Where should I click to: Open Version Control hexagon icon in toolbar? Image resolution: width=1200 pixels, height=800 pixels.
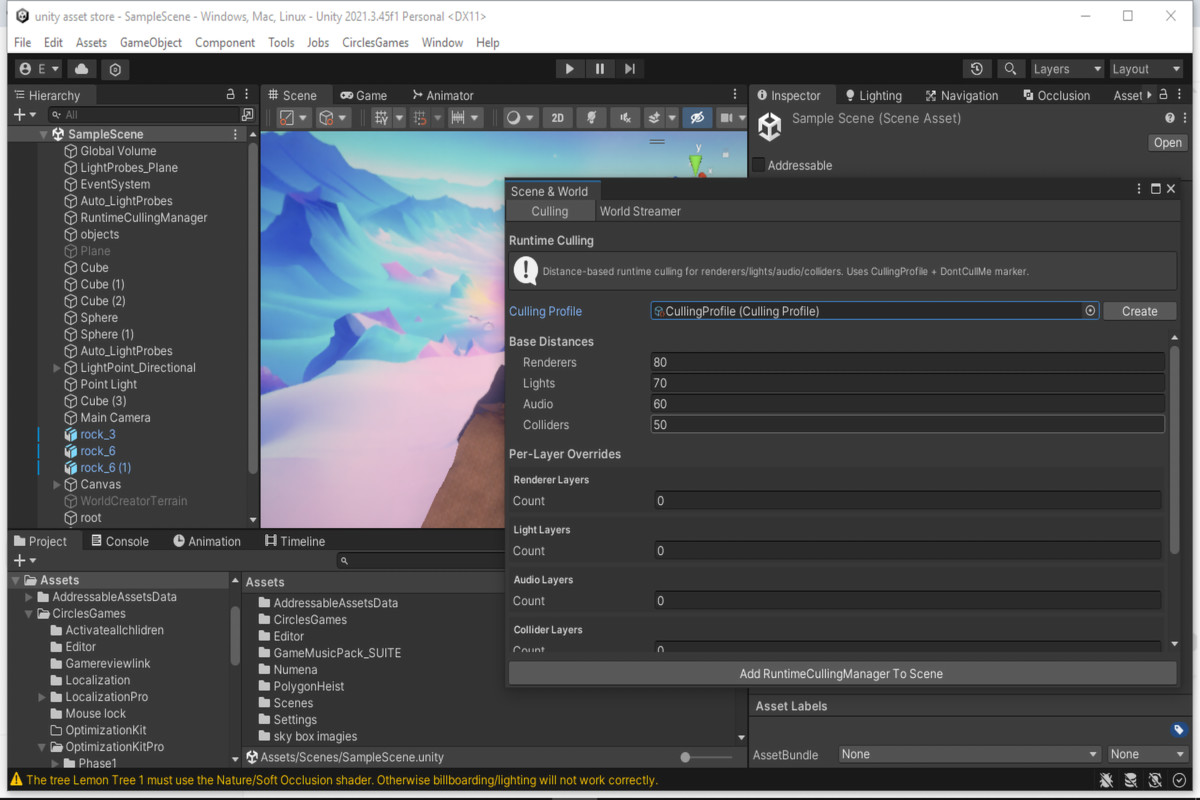(115, 69)
